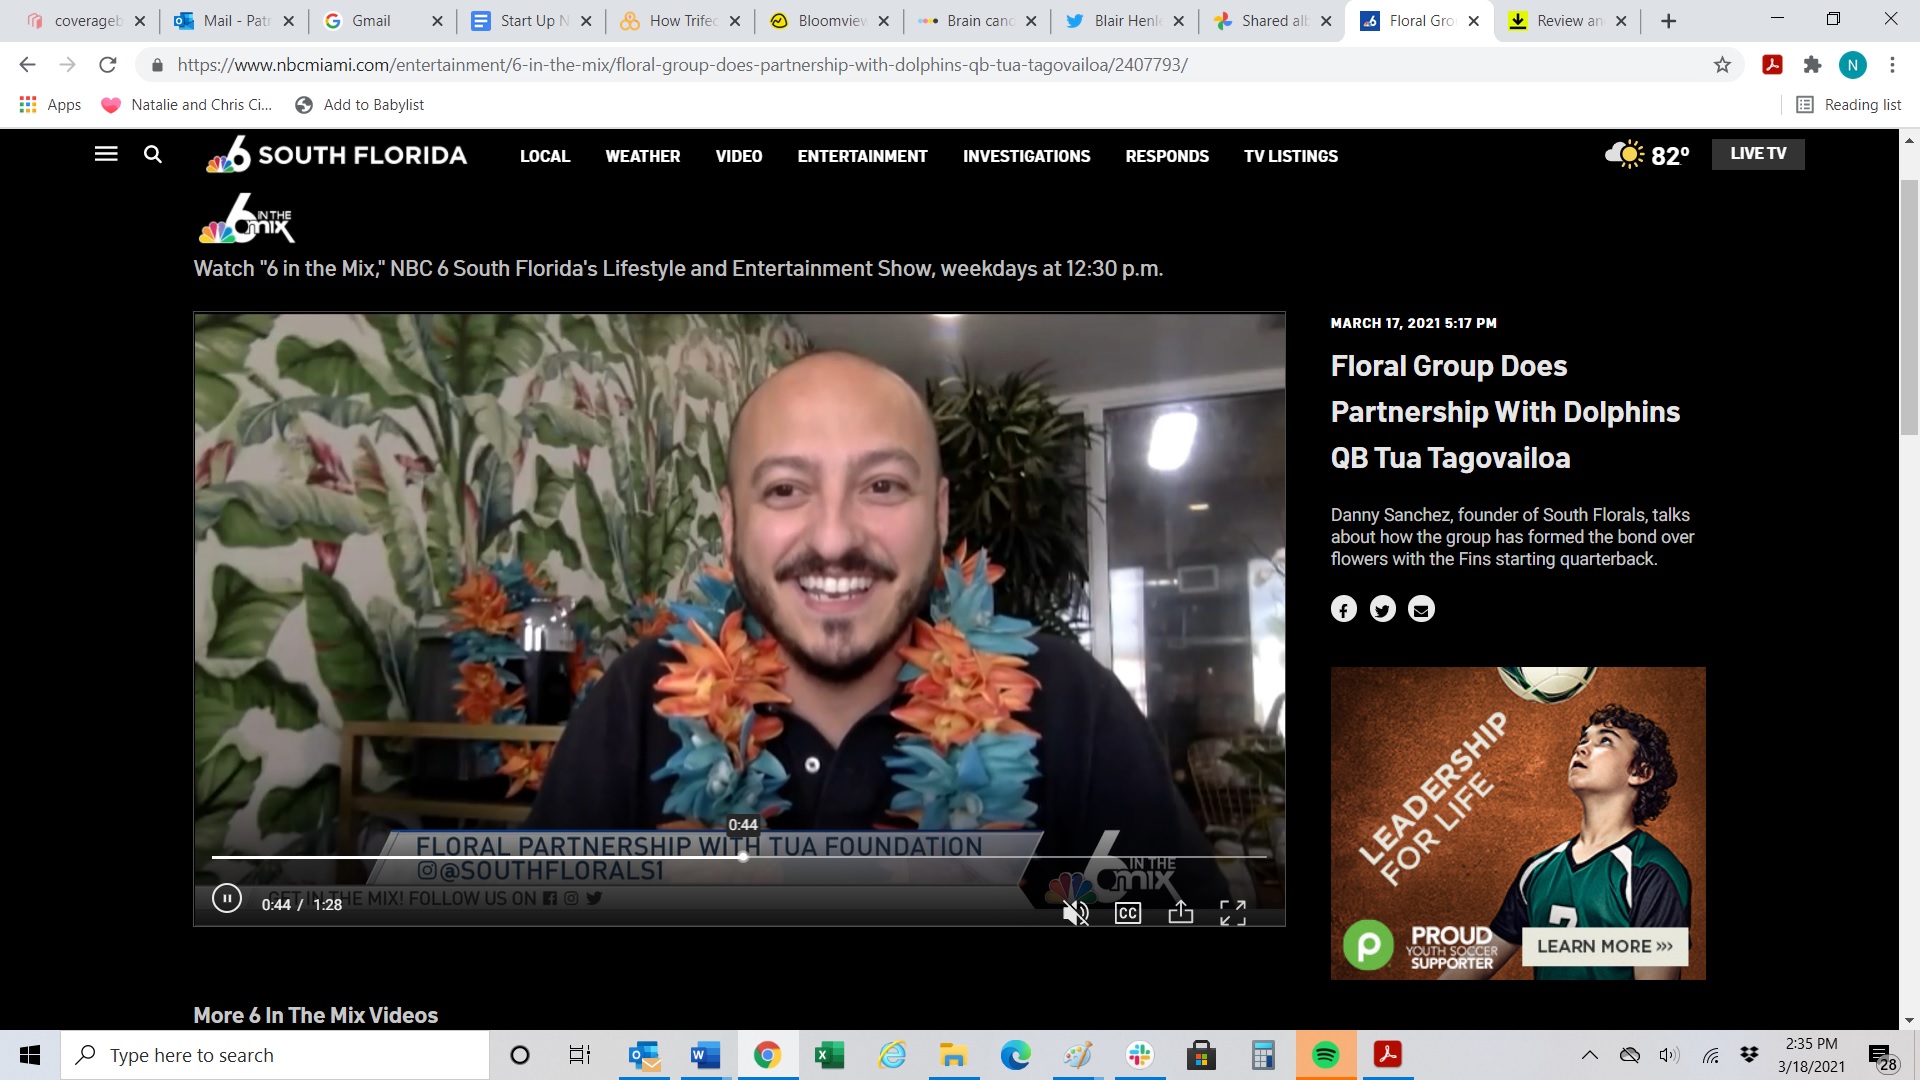1920x1080 pixels.
Task: Open the Chrome profile avatar N
Action: point(1853,65)
